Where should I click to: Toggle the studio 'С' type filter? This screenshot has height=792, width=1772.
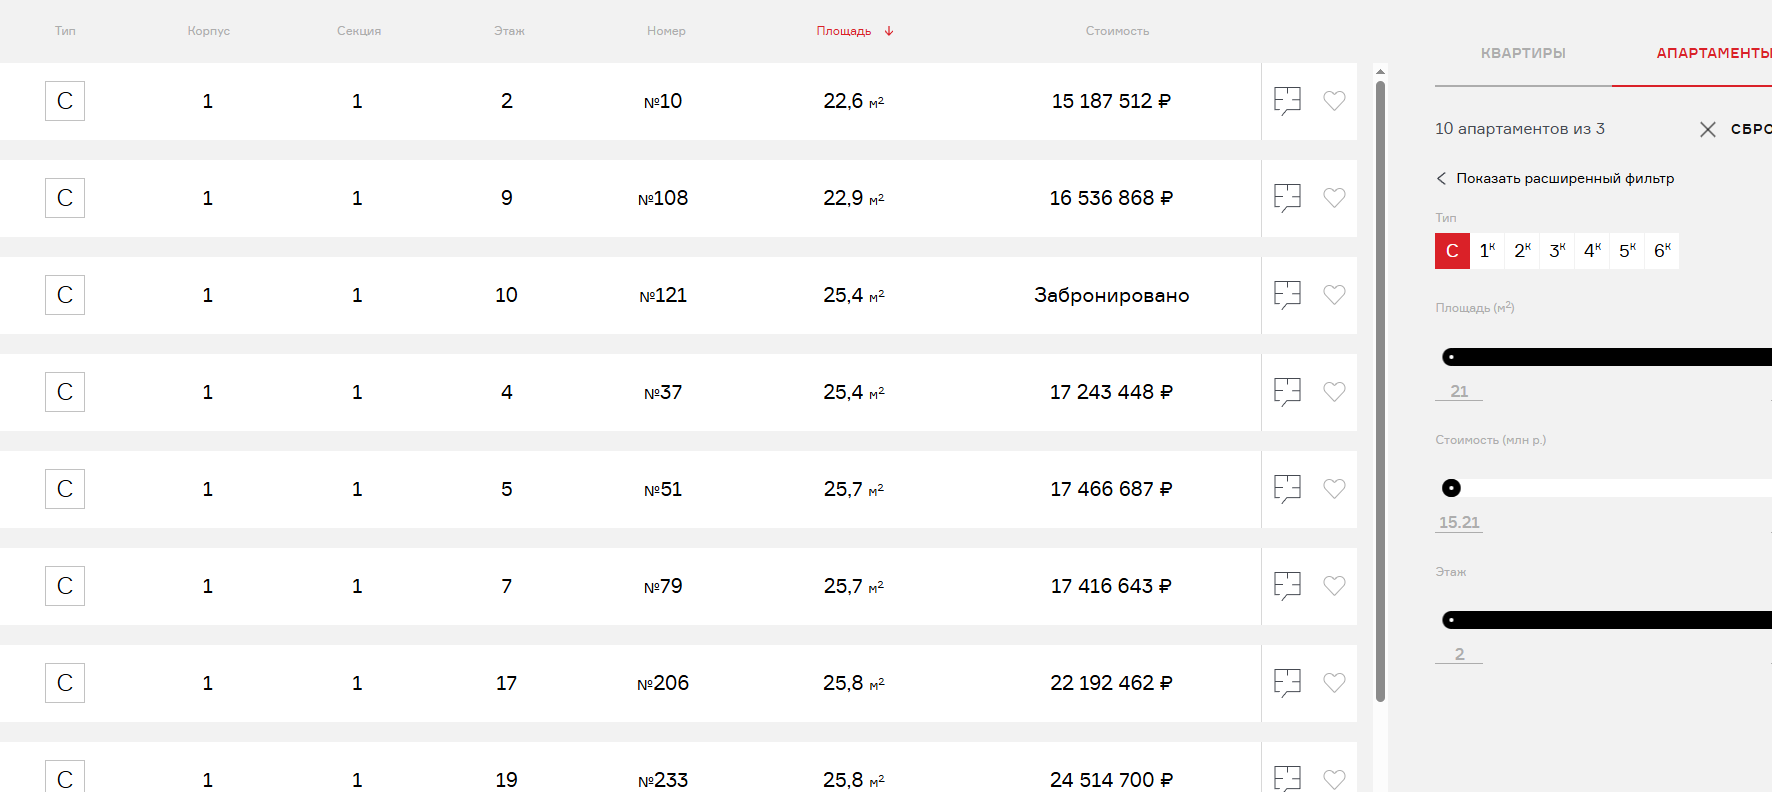[1452, 251]
